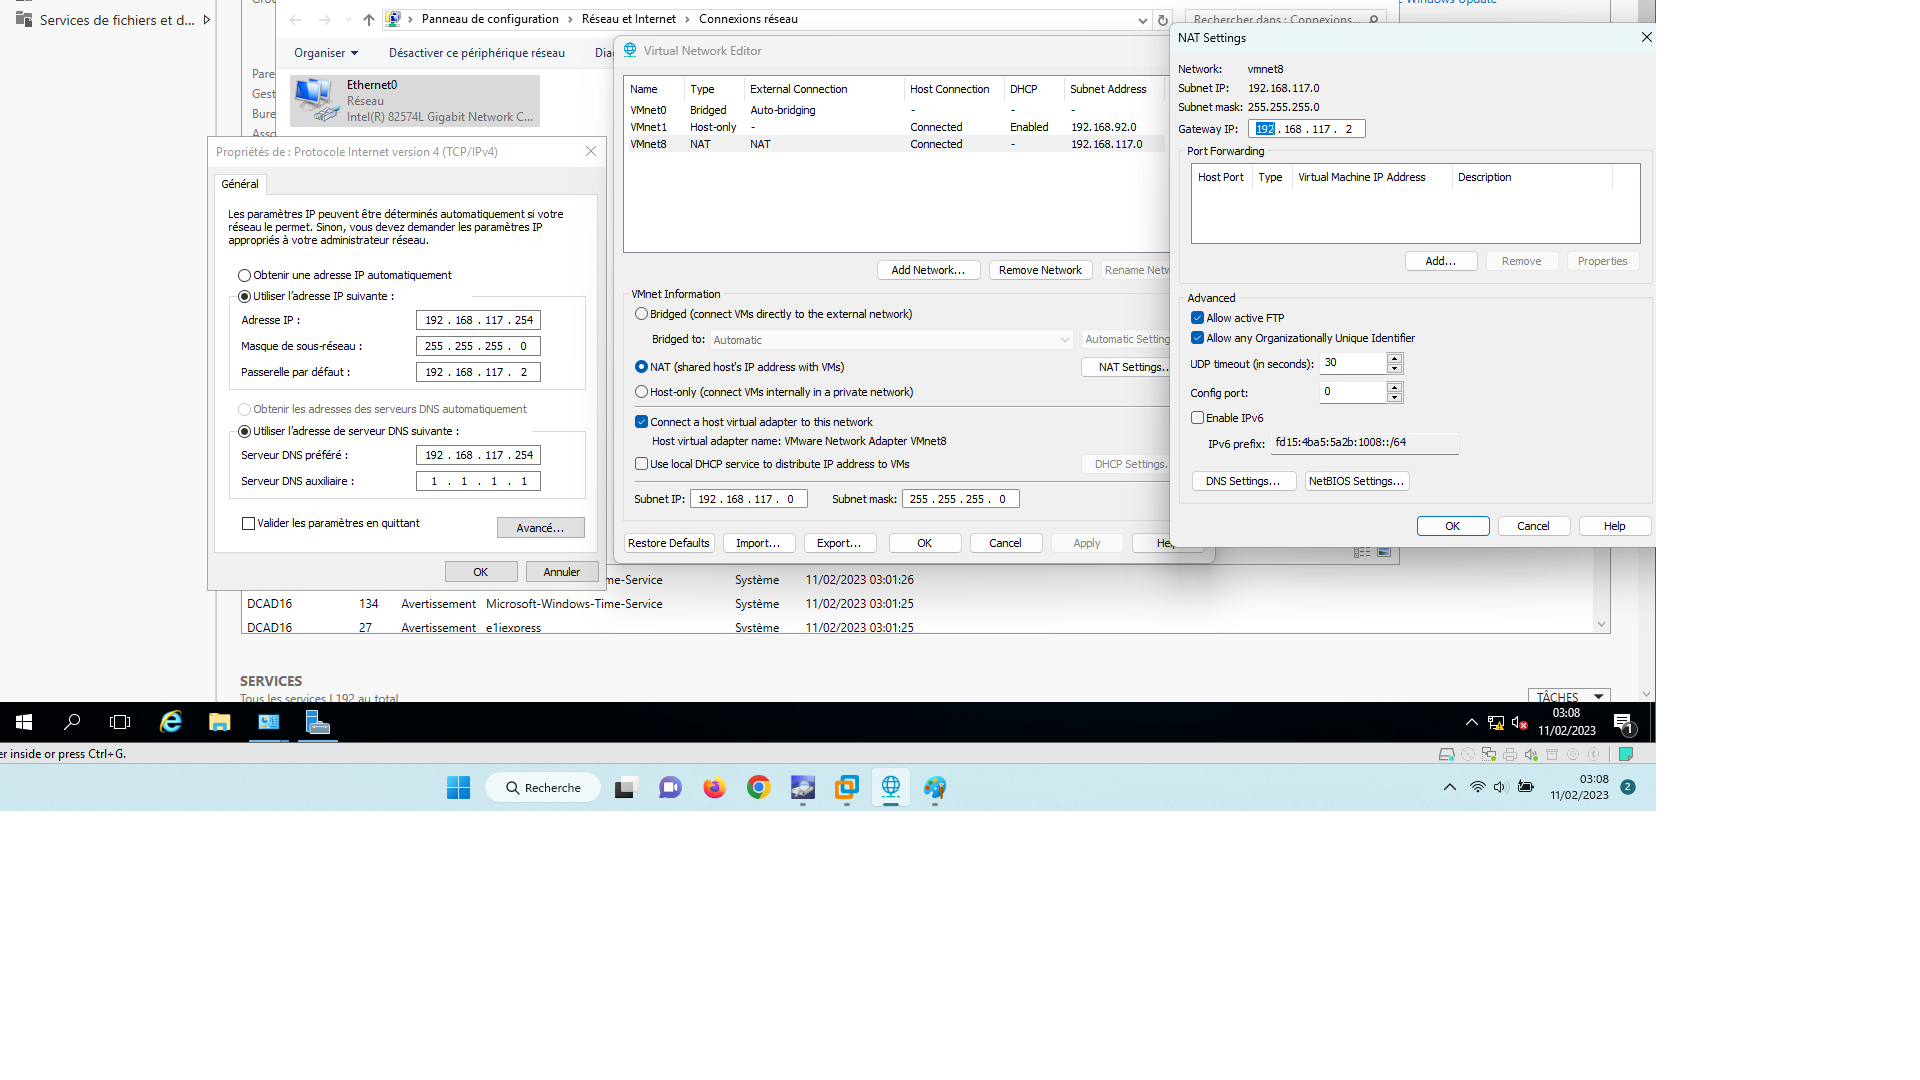Click Panneau de configuration breadcrumb
This screenshot has height=1080, width=1920.
pyautogui.click(x=490, y=19)
